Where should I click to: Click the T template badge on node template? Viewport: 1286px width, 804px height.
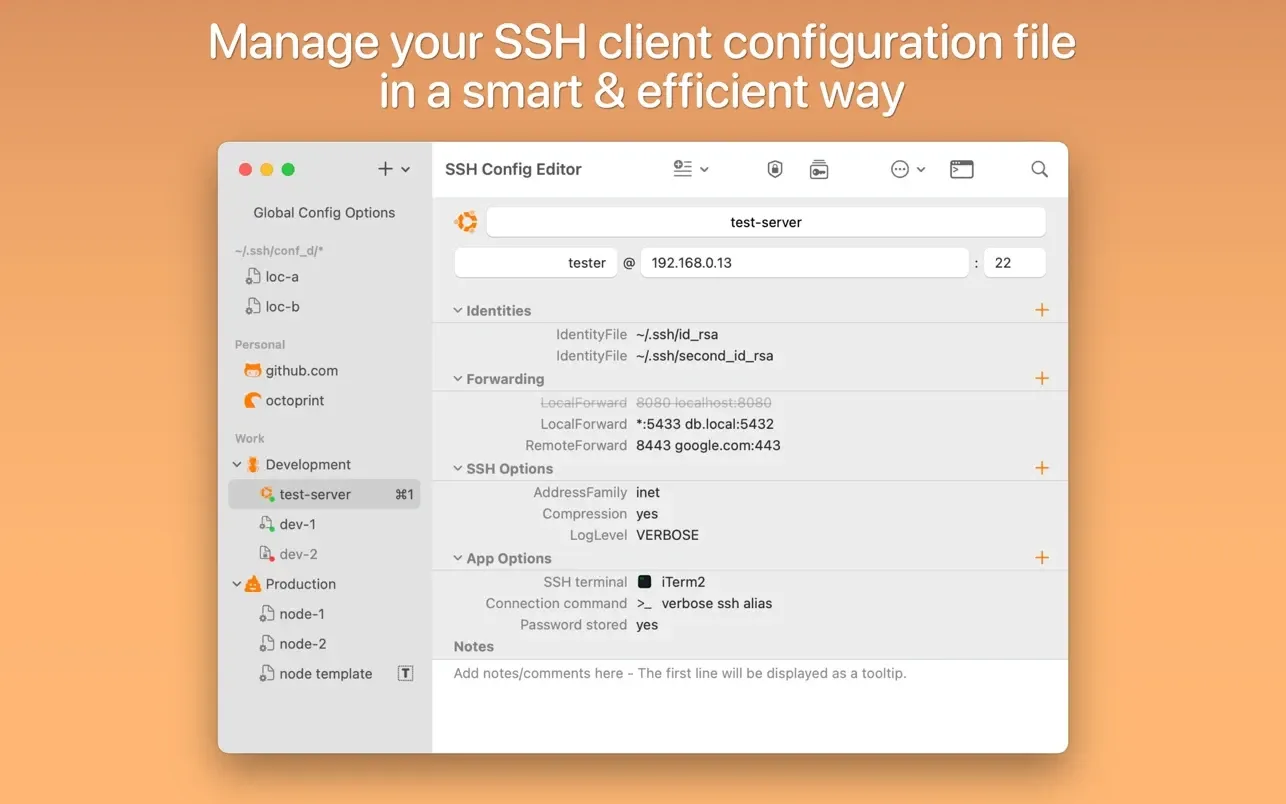coord(405,673)
